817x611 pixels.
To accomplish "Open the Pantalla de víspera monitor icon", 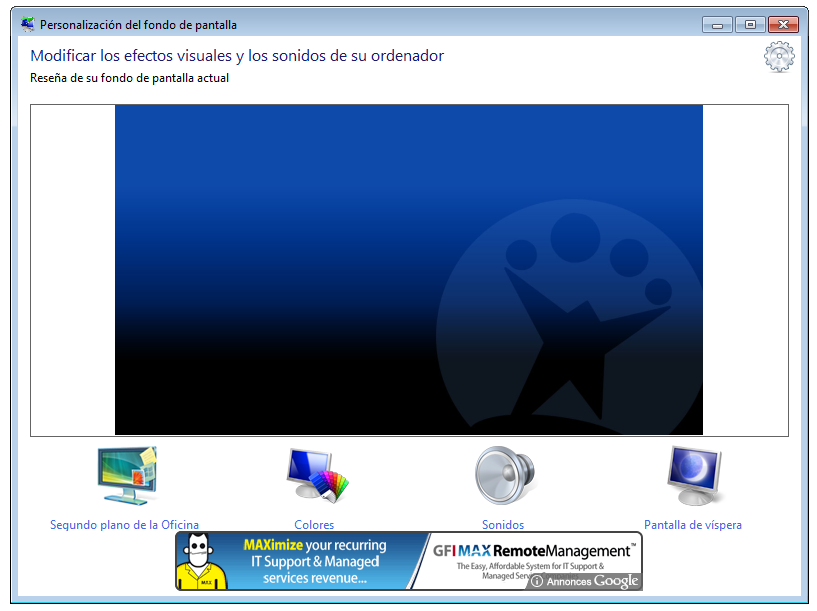I will pyautogui.click(x=692, y=476).
